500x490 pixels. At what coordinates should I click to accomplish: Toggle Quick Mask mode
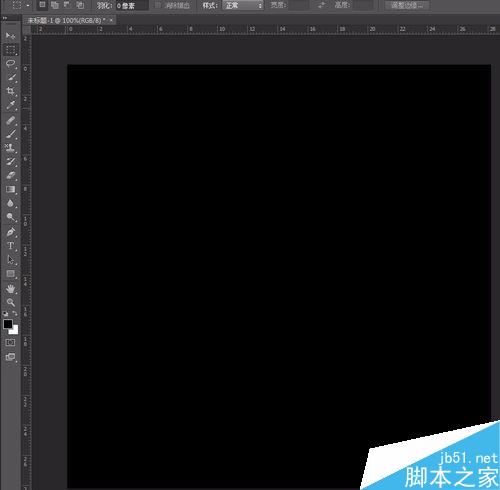(x=10, y=343)
